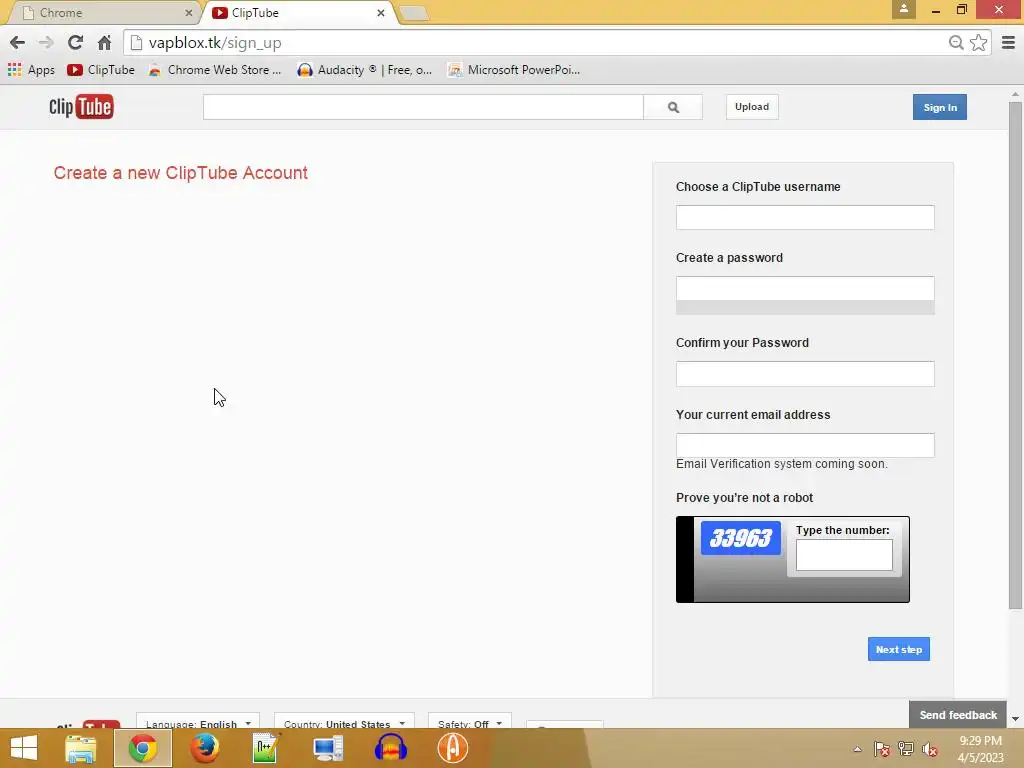This screenshot has height=768, width=1024.
Task: Open the Audacity bookmark
Action: (364, 70)
